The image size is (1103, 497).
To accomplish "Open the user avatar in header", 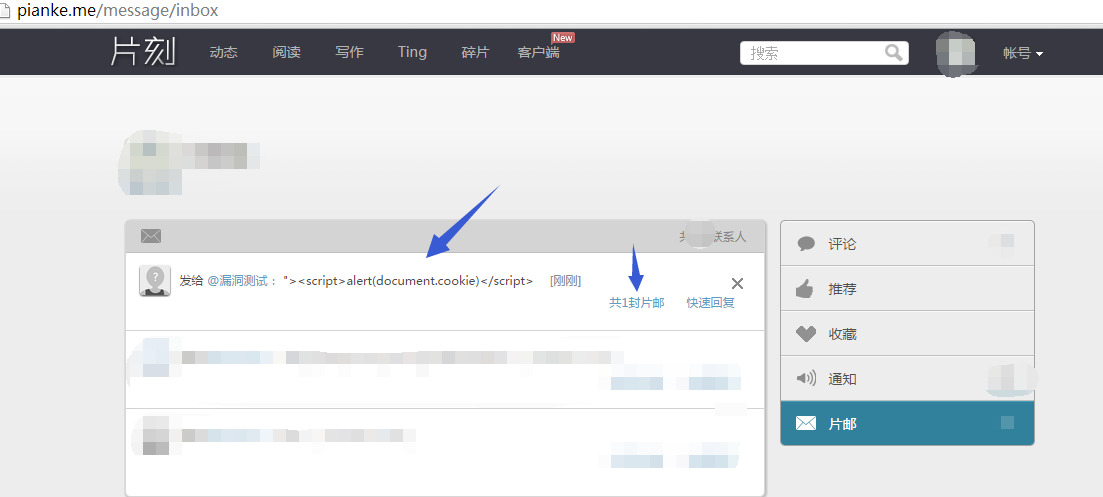I will tap(956, 53).
